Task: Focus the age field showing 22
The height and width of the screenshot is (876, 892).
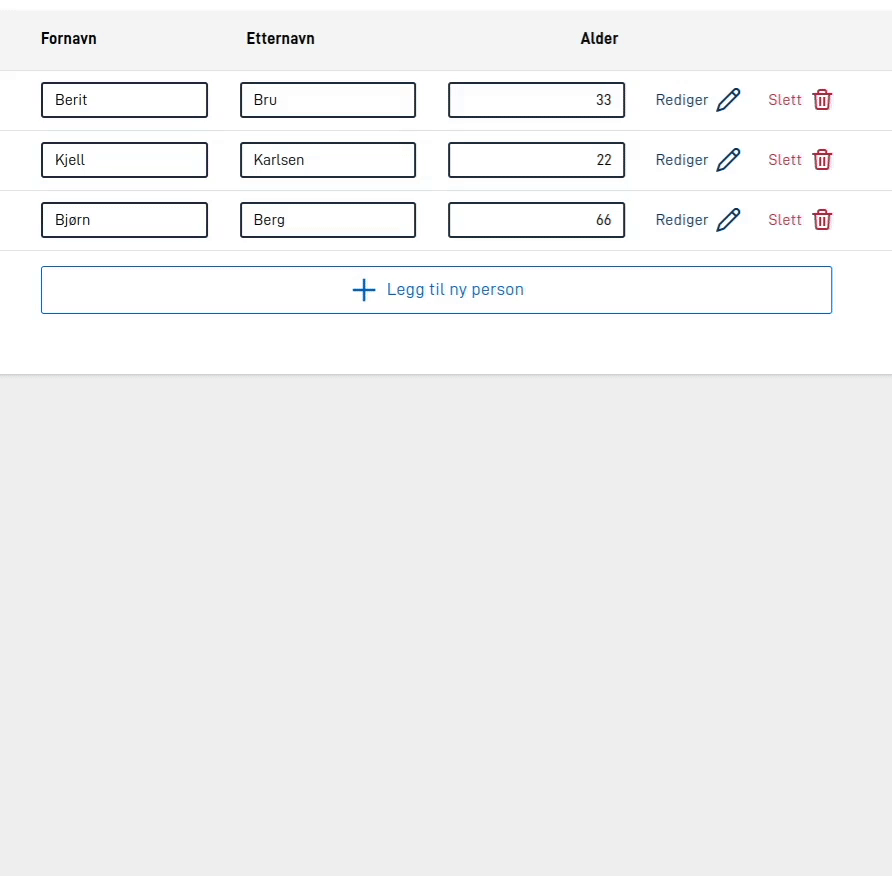Action: tap(536, 160)
